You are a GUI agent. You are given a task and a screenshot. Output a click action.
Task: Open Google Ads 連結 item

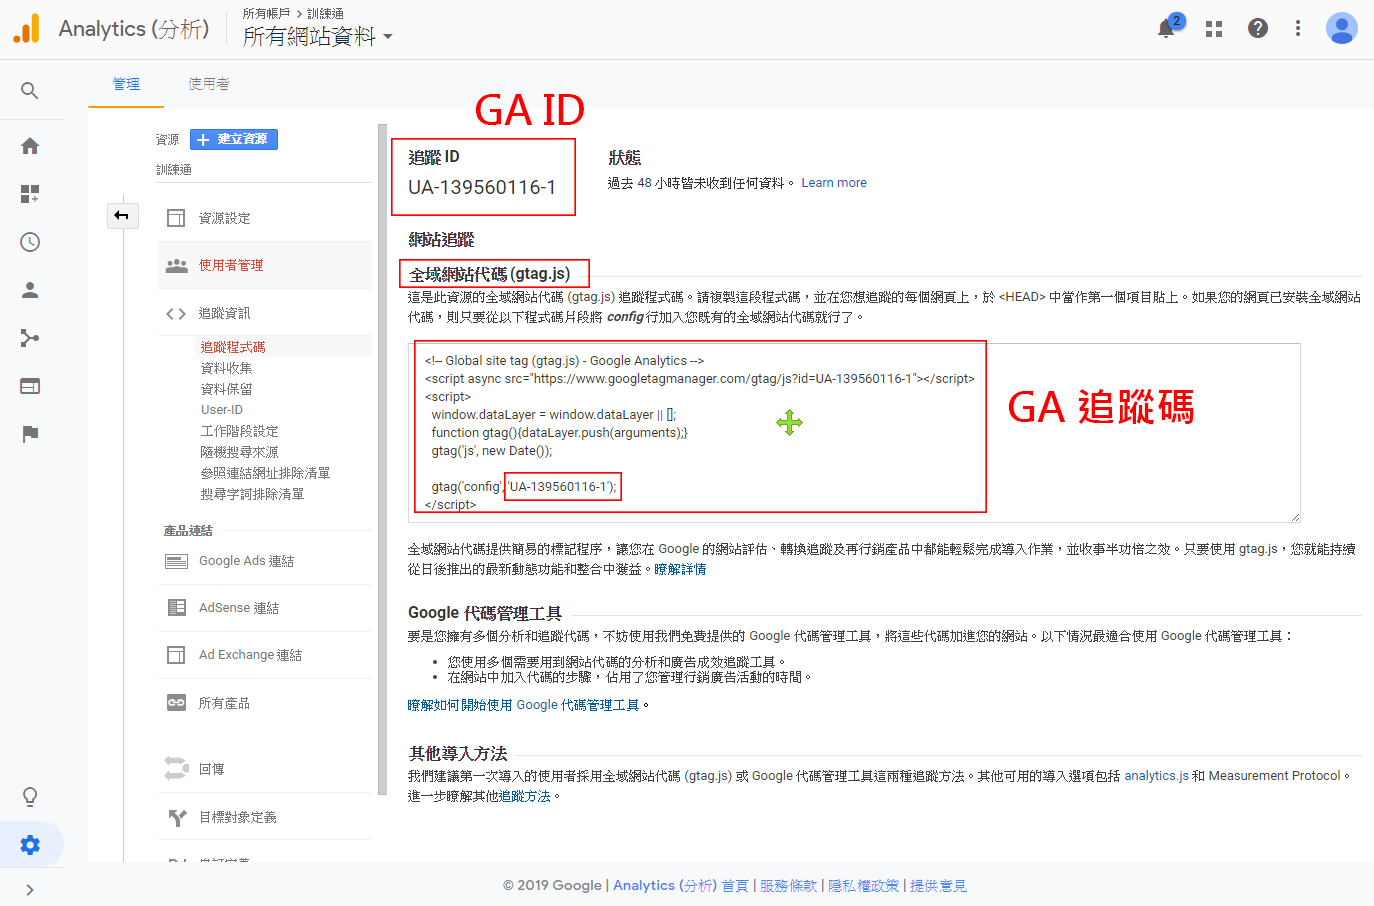tap(264, 561)
